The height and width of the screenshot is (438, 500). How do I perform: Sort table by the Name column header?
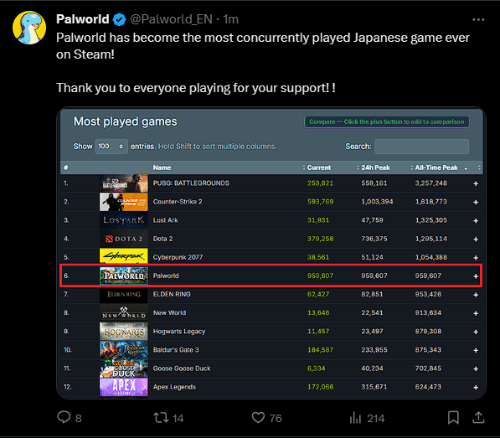162,168
